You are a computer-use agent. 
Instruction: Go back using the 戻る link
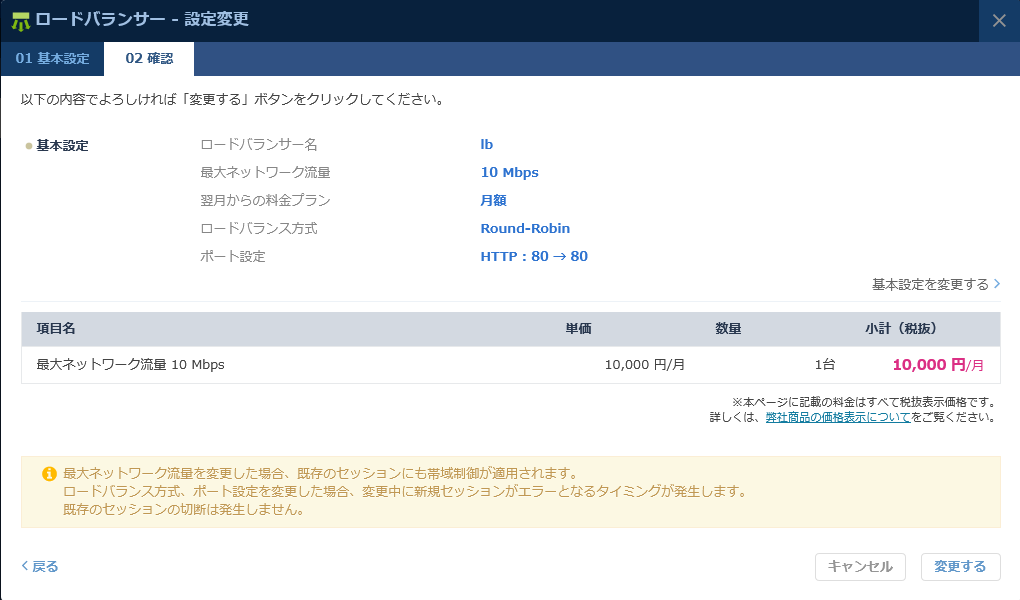pos(40,567)
